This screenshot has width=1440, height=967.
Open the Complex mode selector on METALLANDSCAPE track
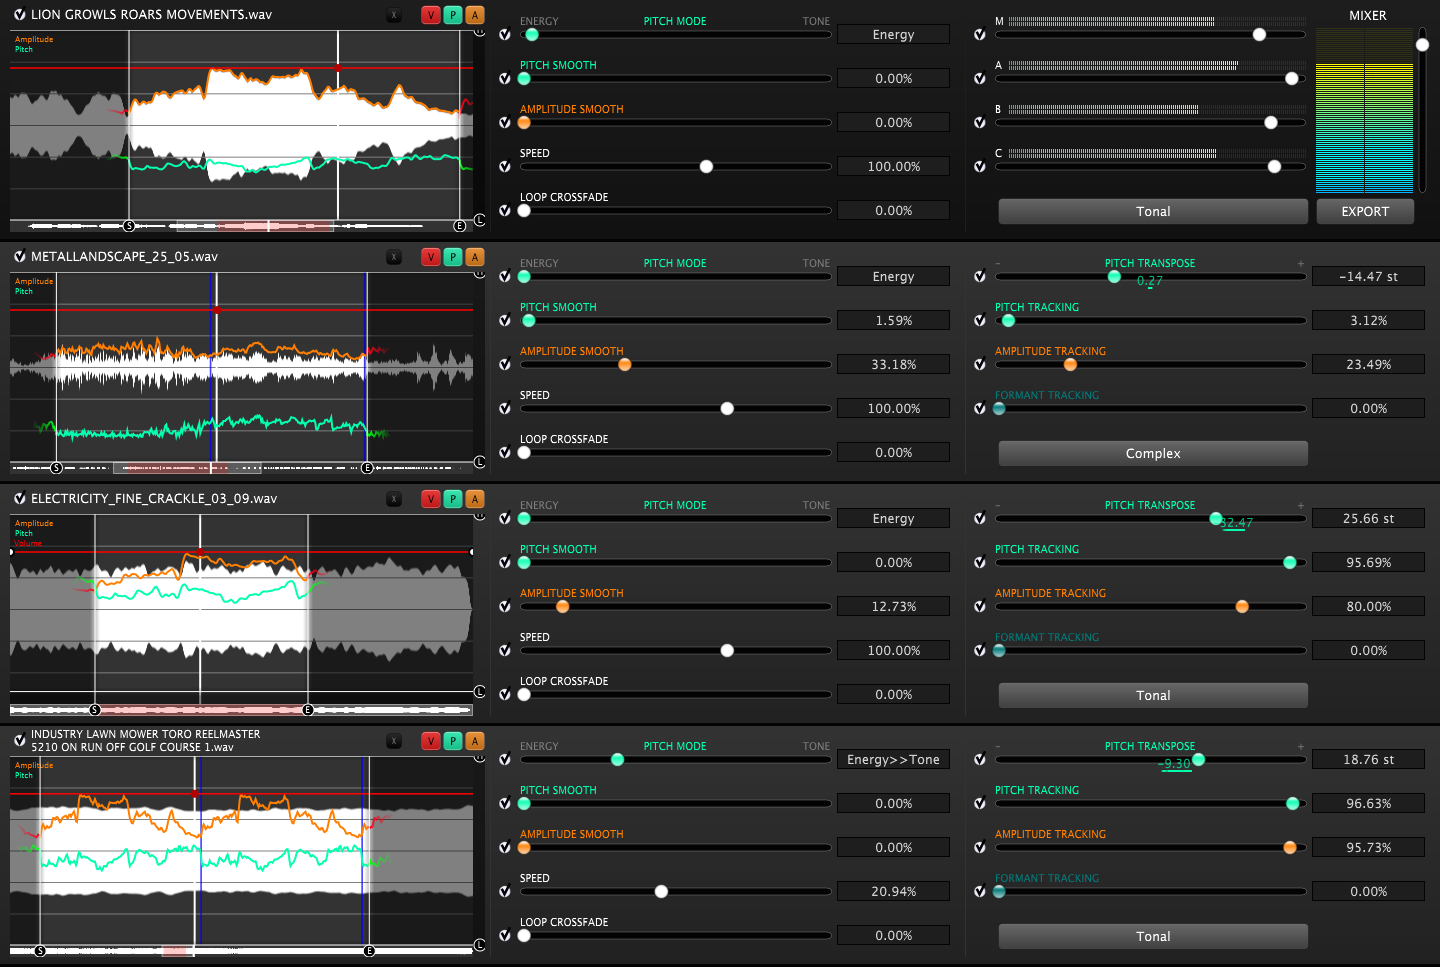click(1153, 453)
